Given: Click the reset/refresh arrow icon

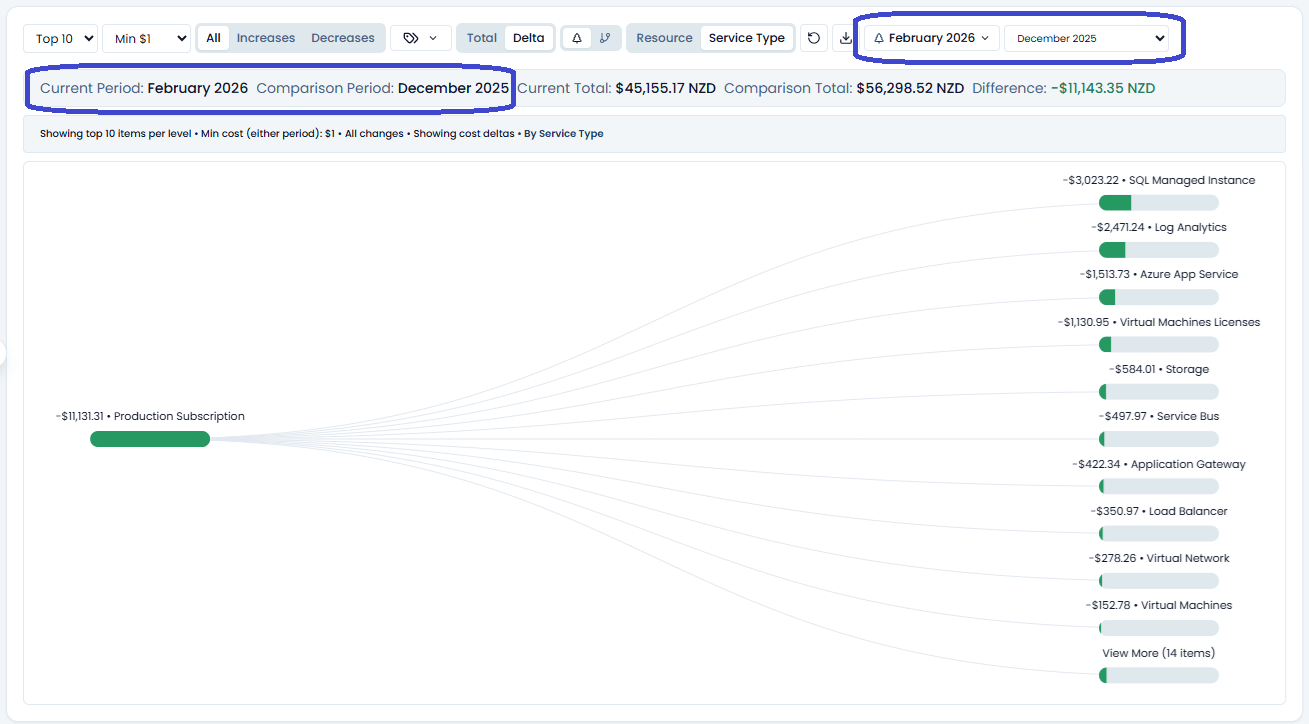Looking at the screenshot, I should [814, 38].
